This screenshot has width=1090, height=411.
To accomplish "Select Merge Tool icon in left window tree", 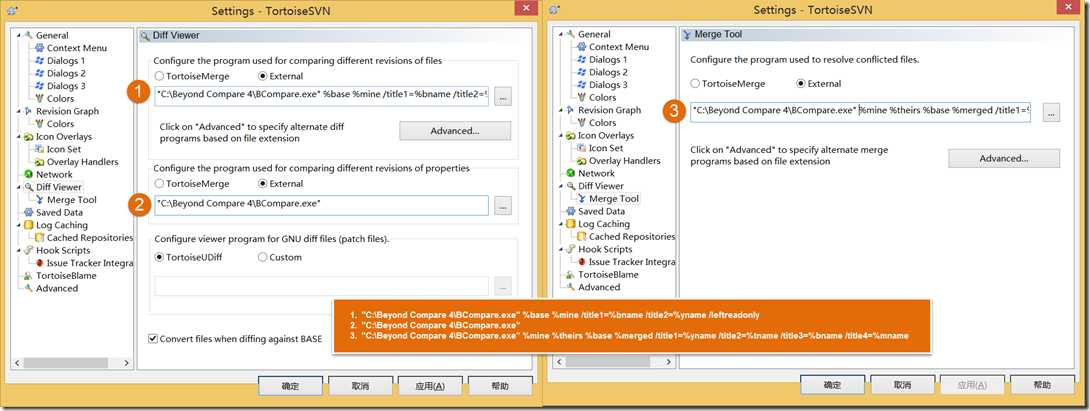I will (x=40, y=200).
